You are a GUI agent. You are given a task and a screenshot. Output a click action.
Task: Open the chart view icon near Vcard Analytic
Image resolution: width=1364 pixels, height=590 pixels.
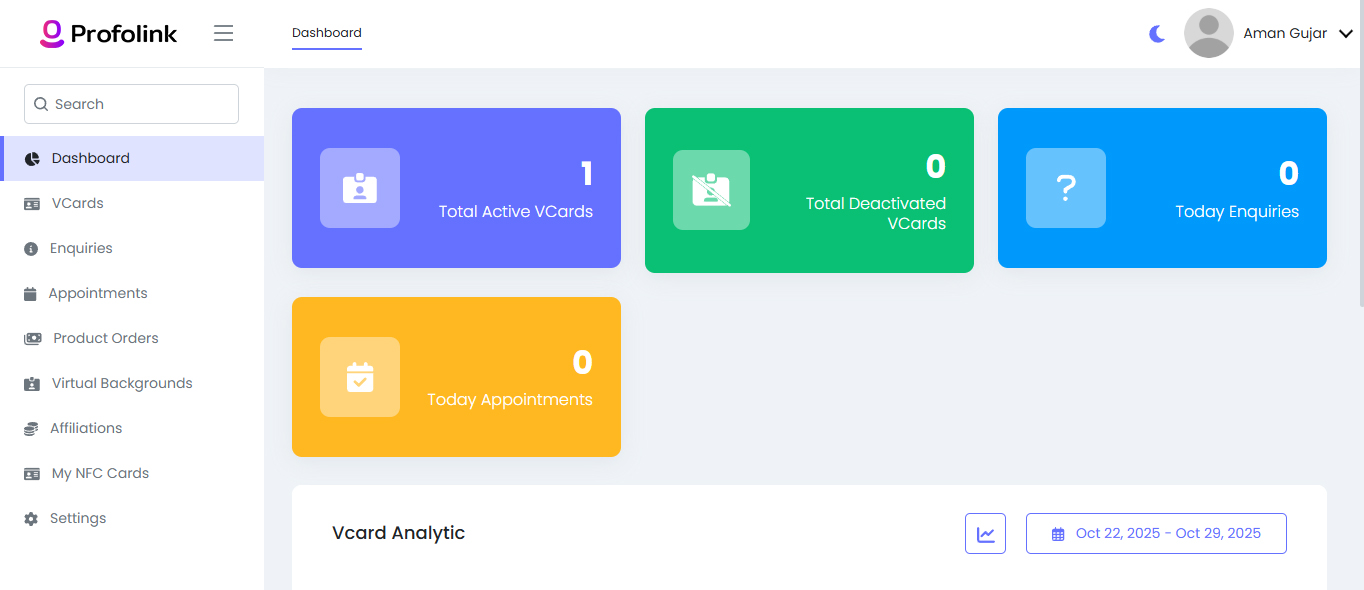click(985, 533)
